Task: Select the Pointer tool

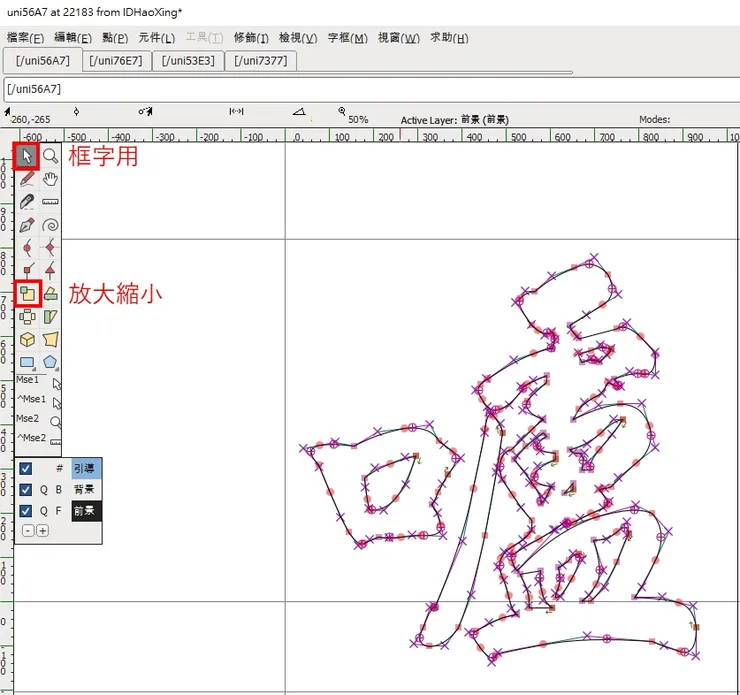Action: [26, 156]
